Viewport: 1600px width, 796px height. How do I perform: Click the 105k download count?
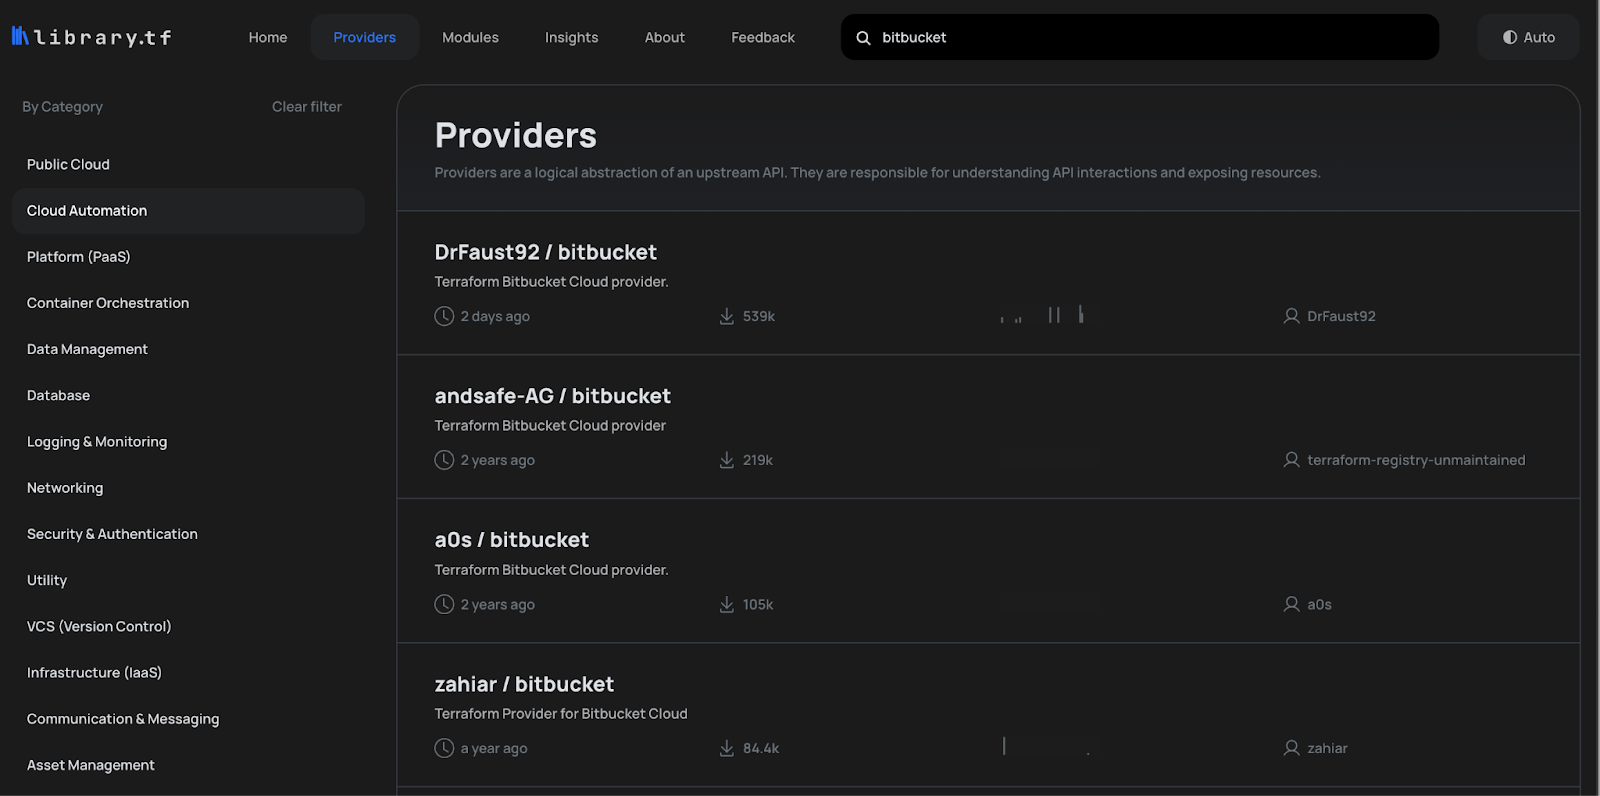click(758, 604)
